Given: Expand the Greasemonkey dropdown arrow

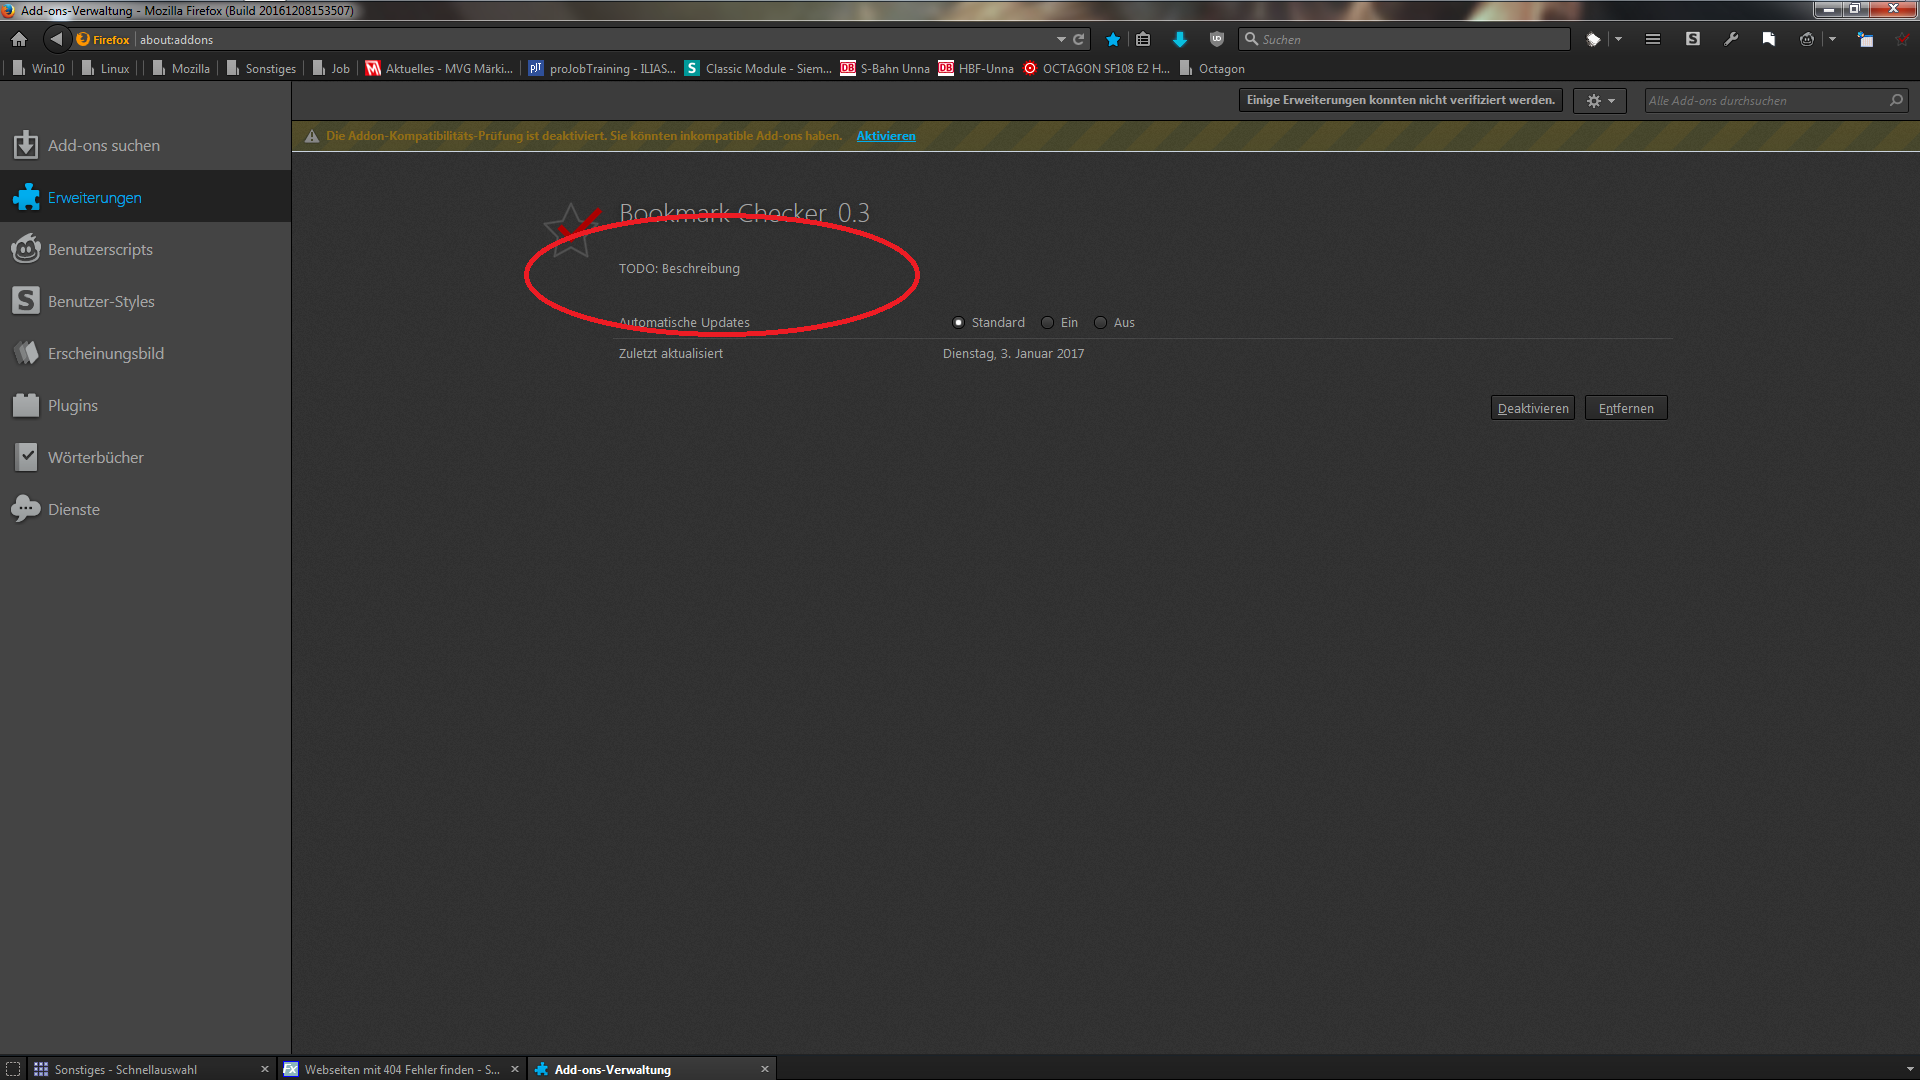Looking at the screenshot, I should (x=1832, y=39).
